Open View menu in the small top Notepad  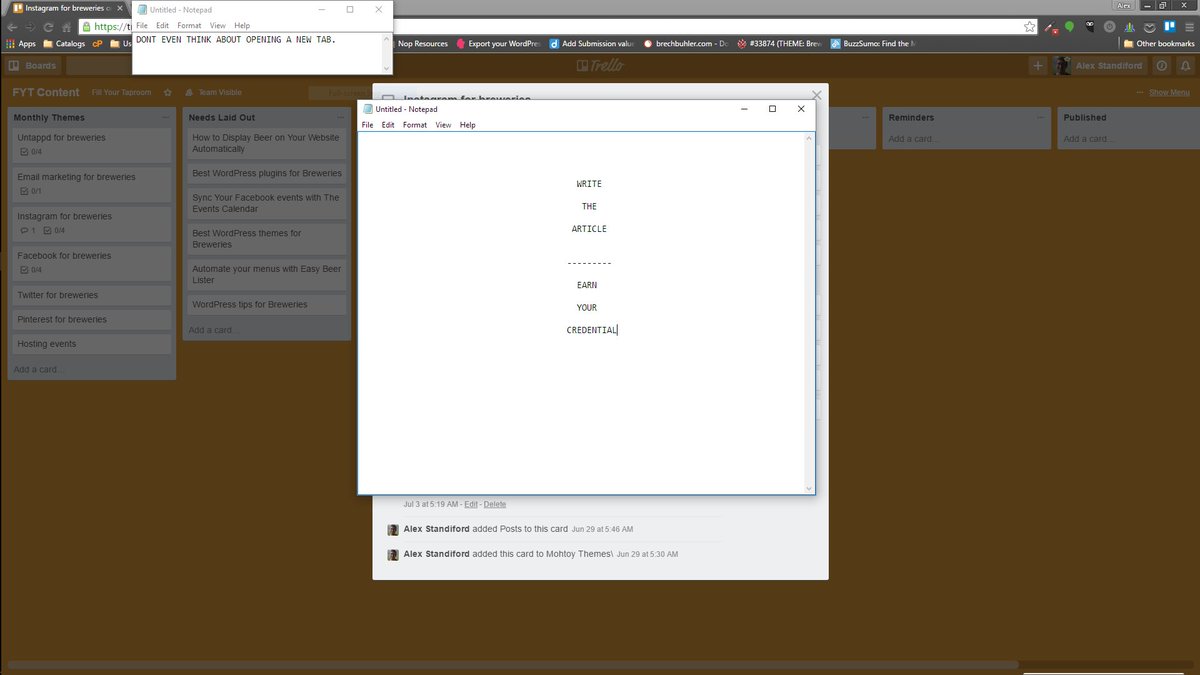tap(217, 25)
